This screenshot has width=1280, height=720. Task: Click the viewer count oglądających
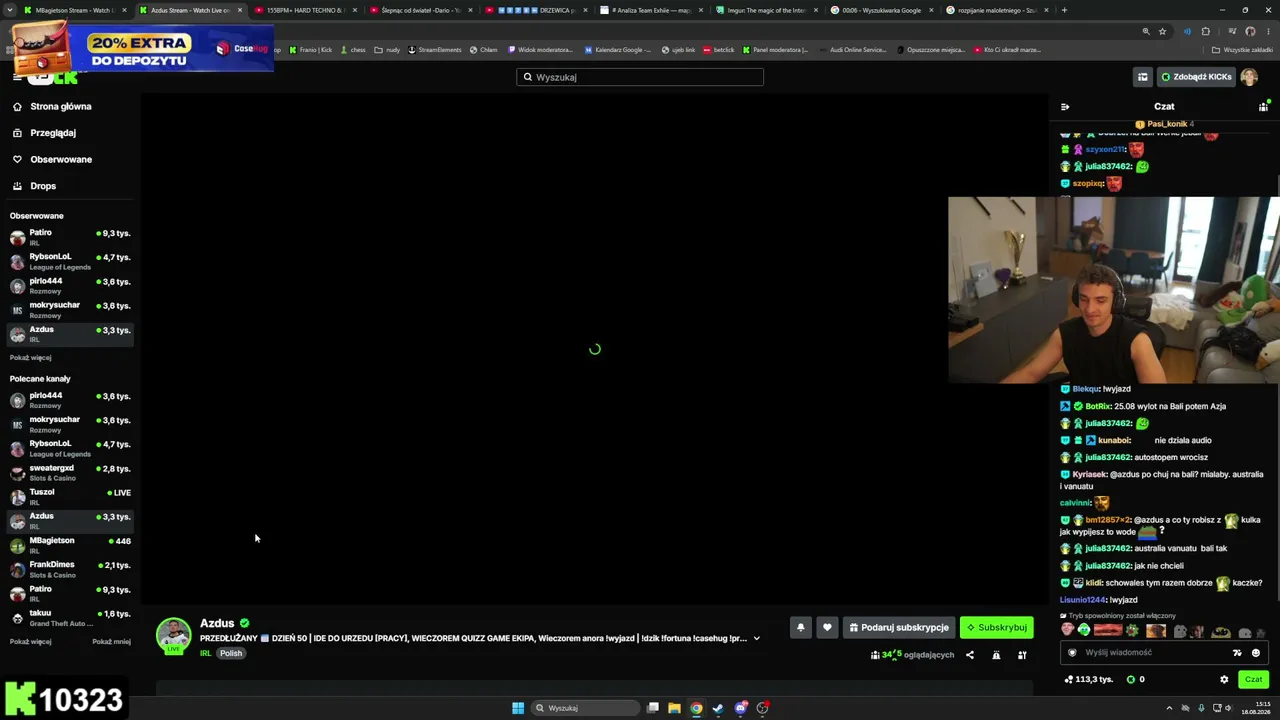pyautogui.click(x=912, y=655)
